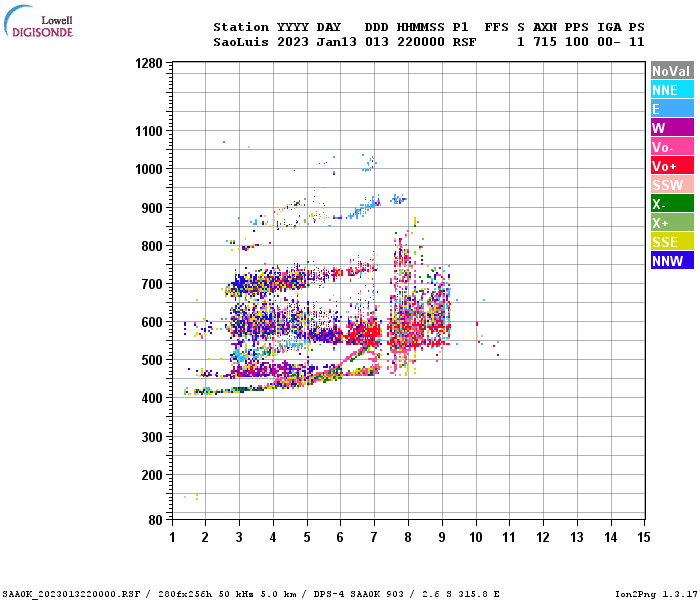Click the Station header label

(x=241, y=27)
